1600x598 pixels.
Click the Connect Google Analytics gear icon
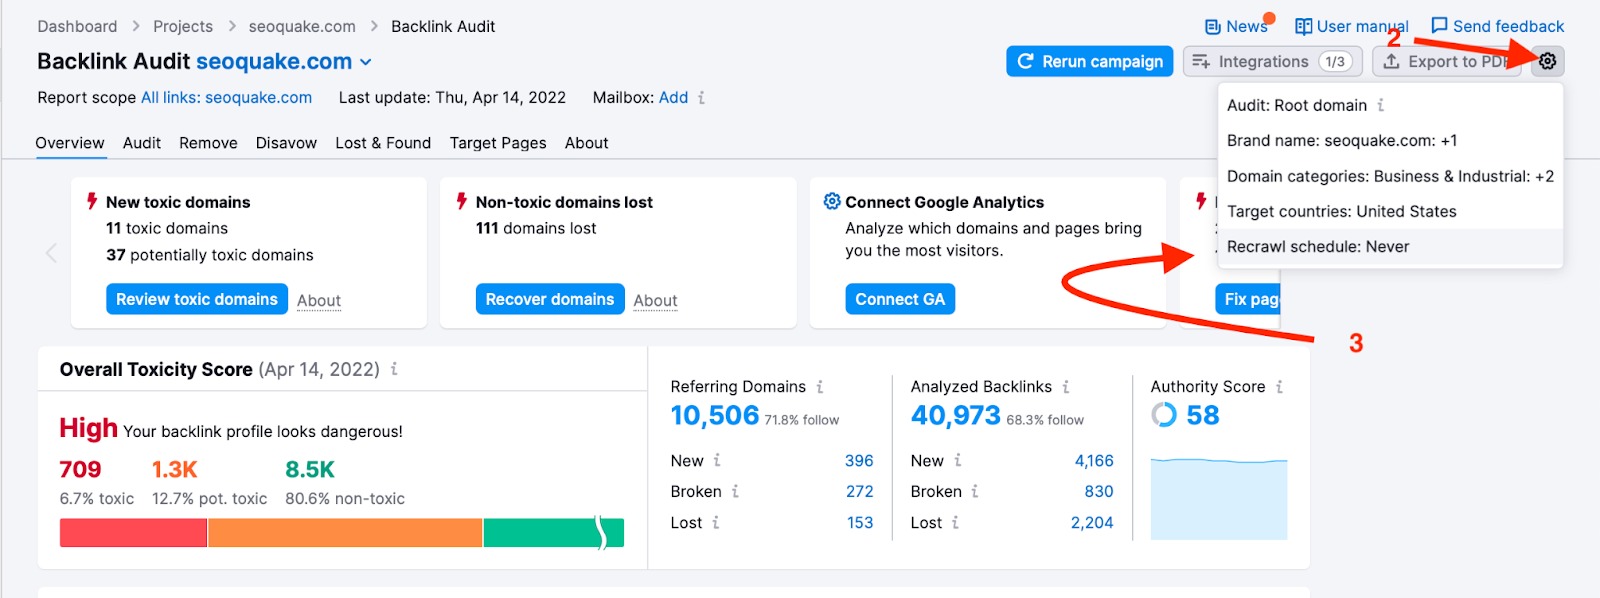click(x=832, y=201)
